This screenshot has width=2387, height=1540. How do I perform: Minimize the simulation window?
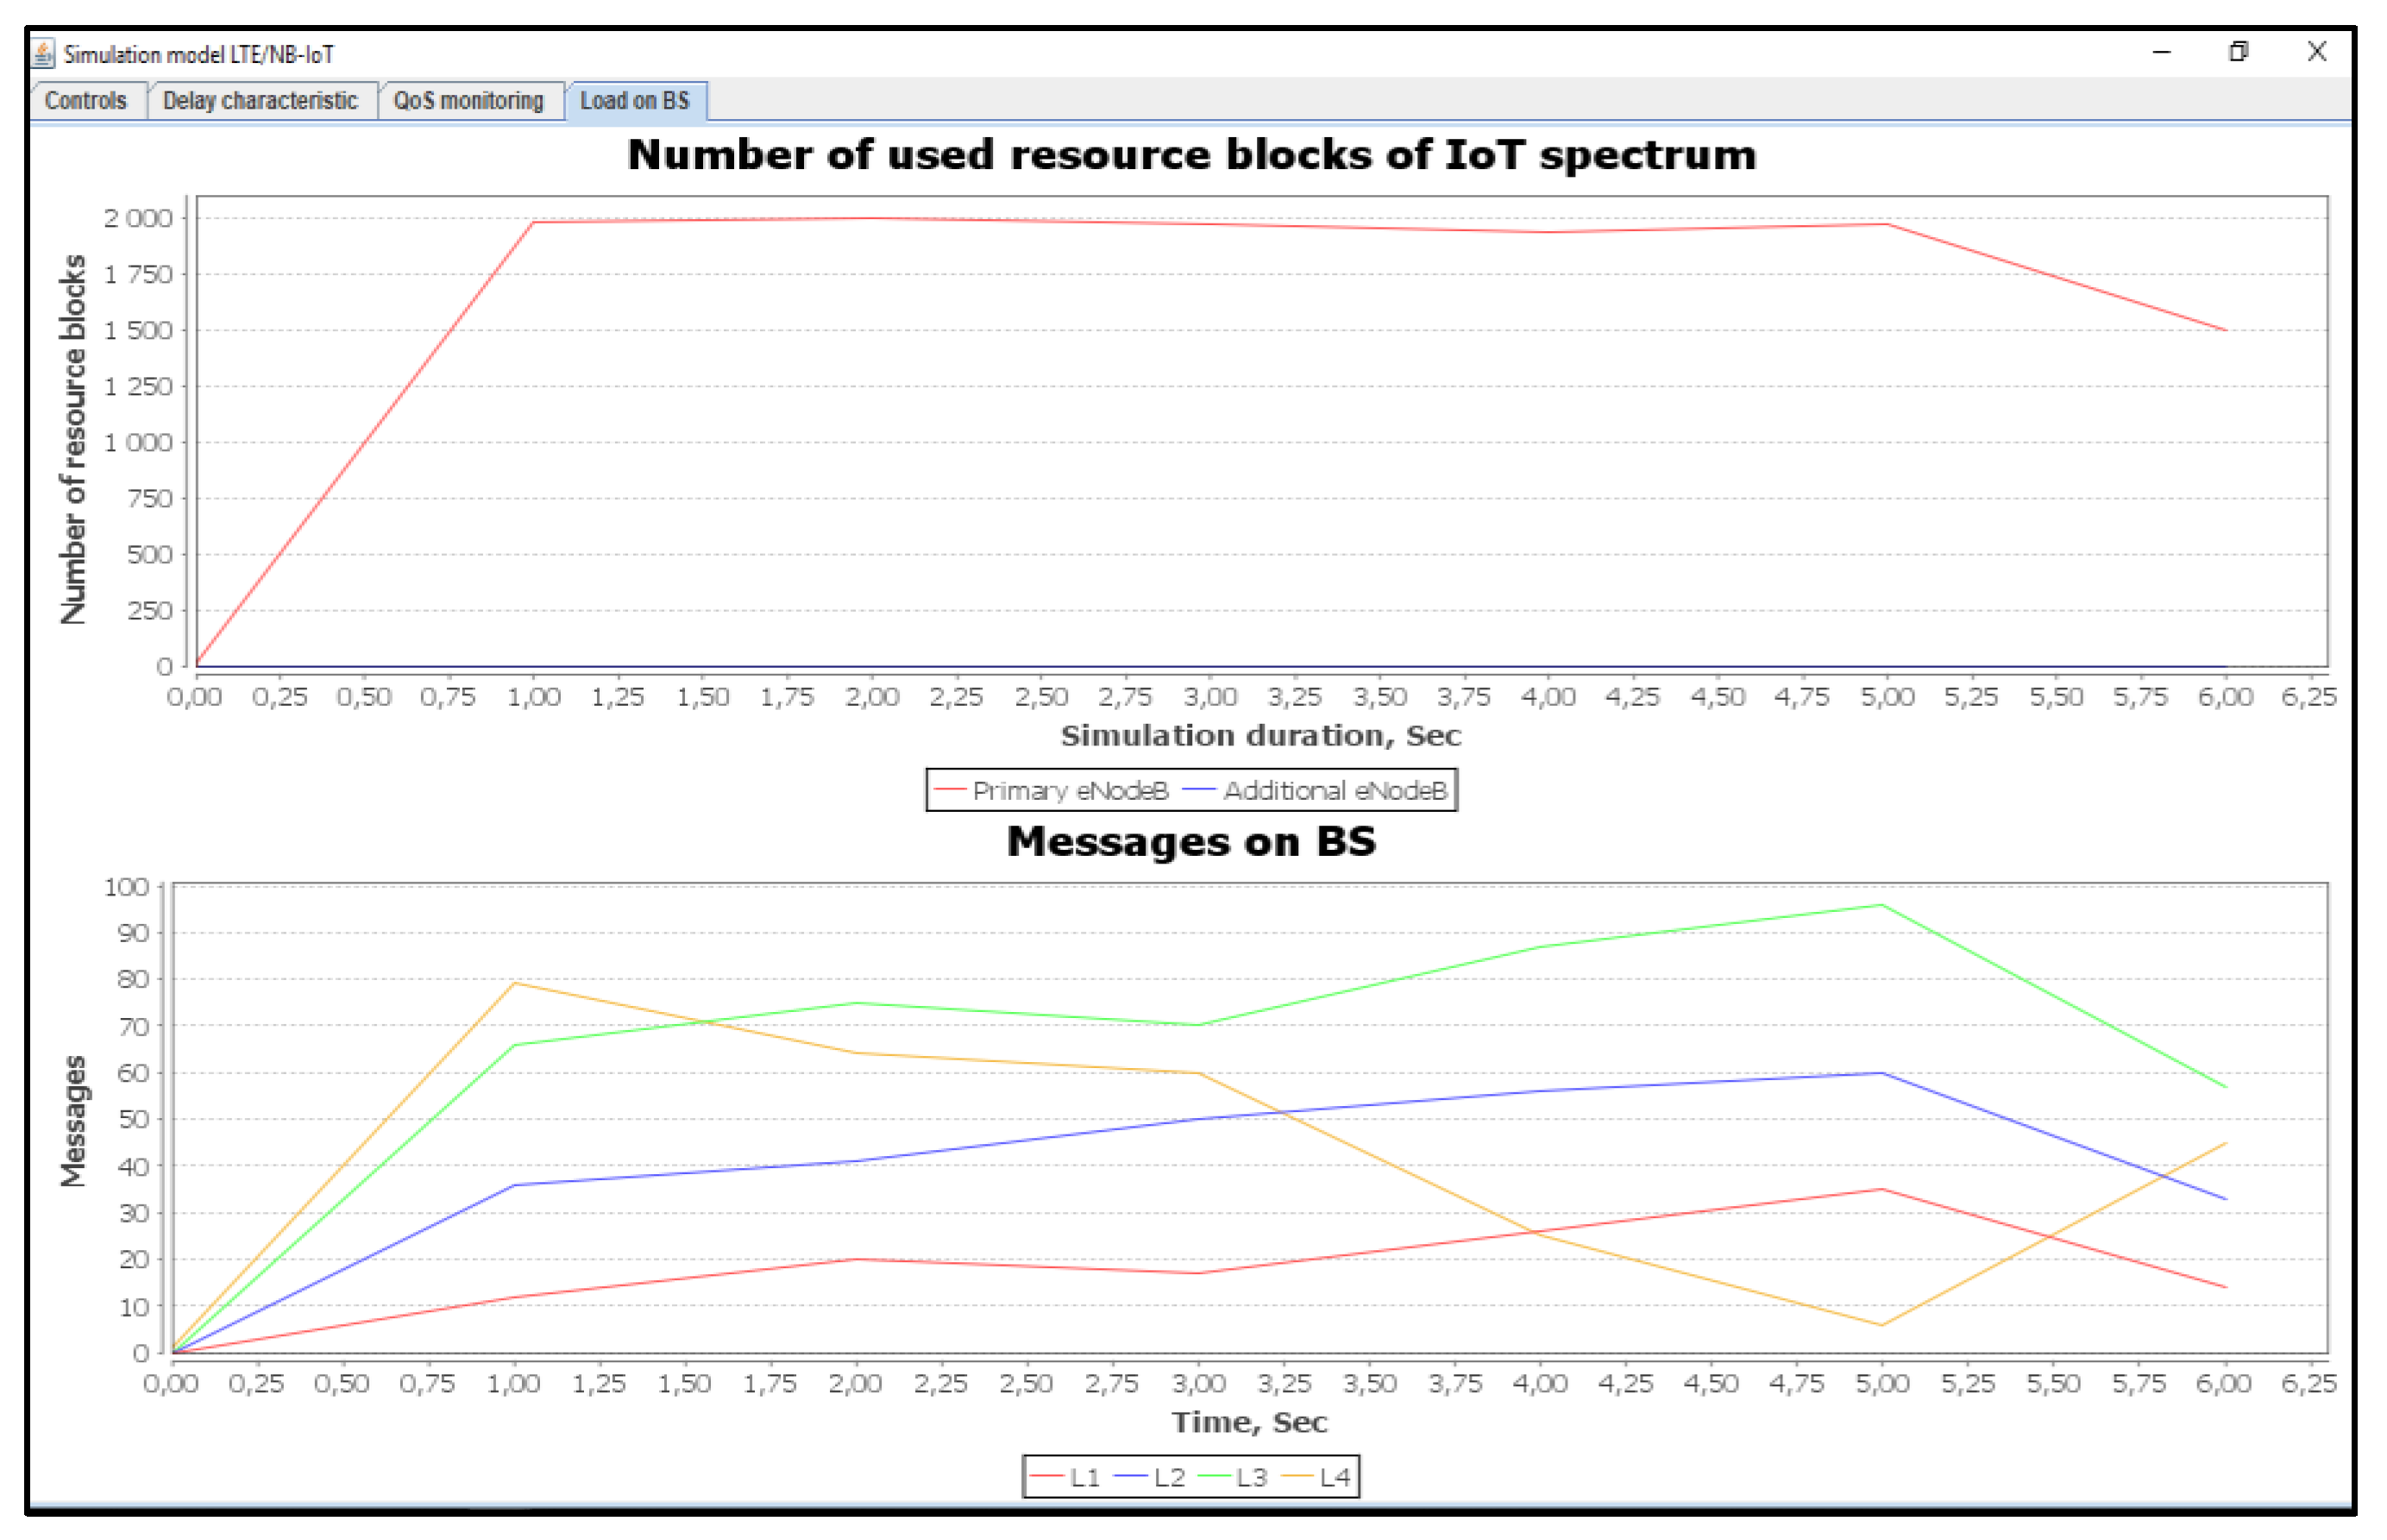tap(2161, 52)
